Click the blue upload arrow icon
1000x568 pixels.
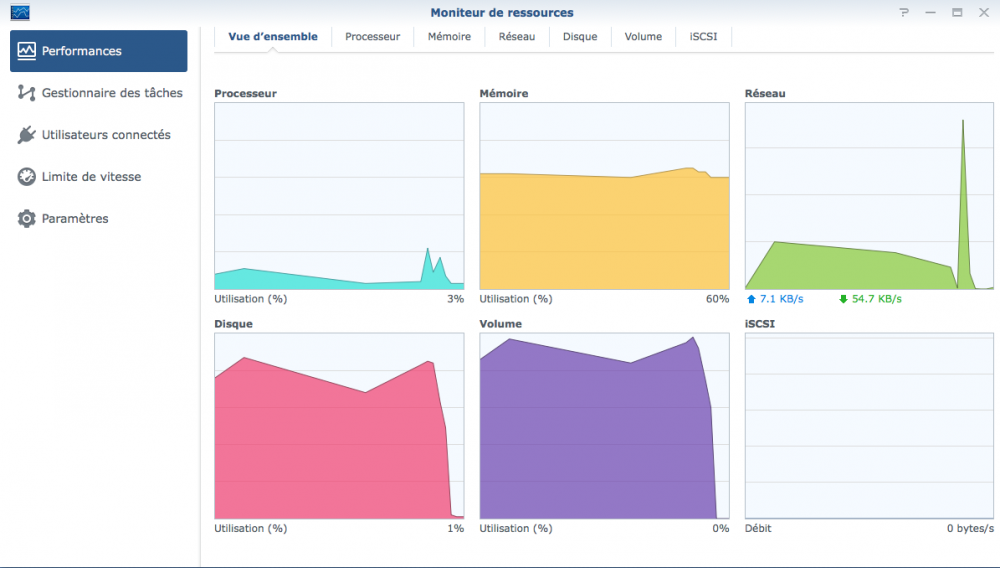[751, 299]
